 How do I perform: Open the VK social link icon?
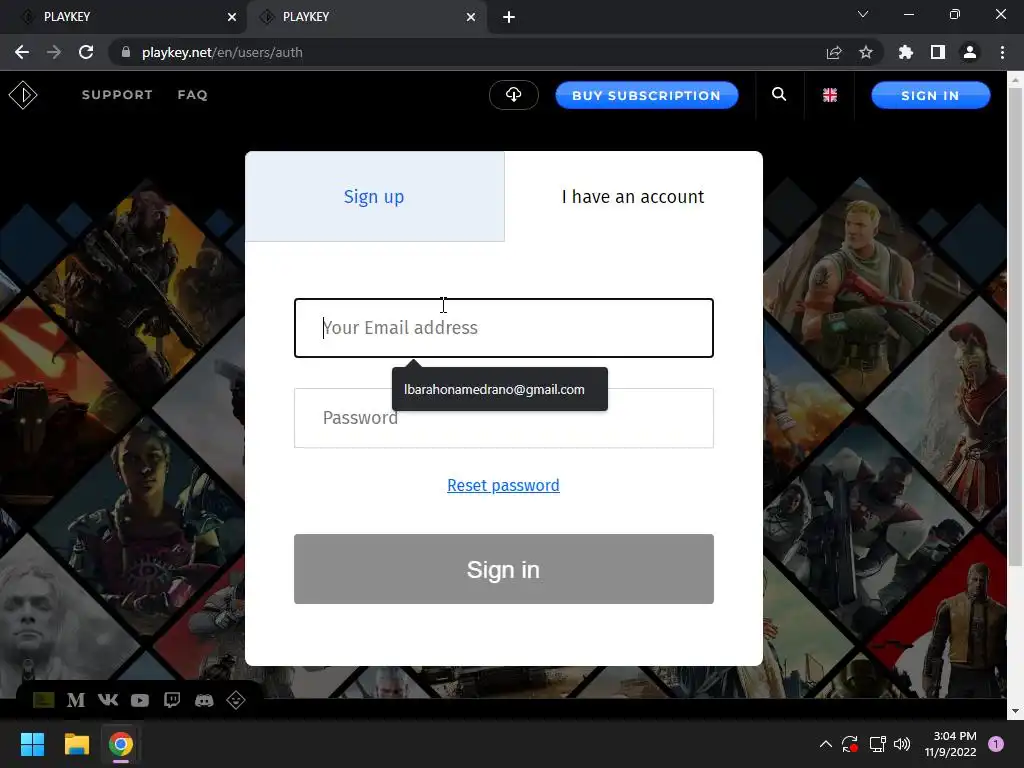point(108,700)
